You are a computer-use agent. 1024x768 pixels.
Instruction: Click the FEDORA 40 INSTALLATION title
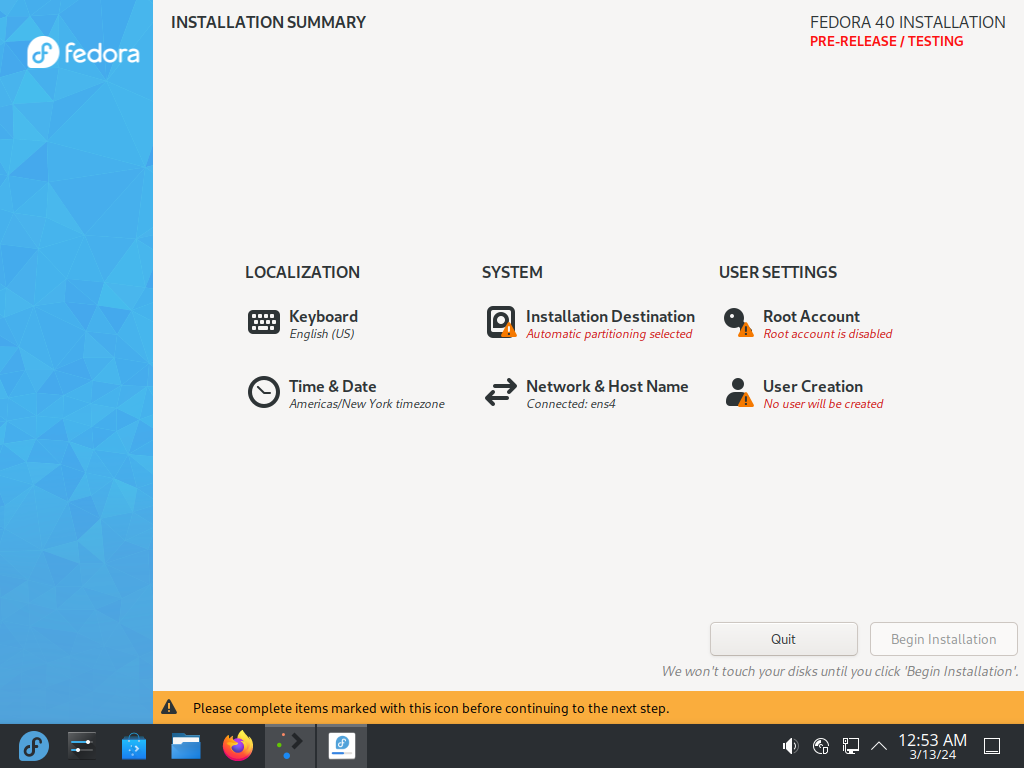(907, 22)
